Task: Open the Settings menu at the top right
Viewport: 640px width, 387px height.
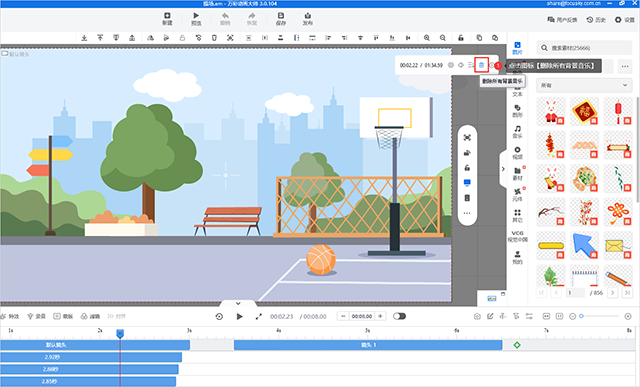Action: click(x=625, y=20)
